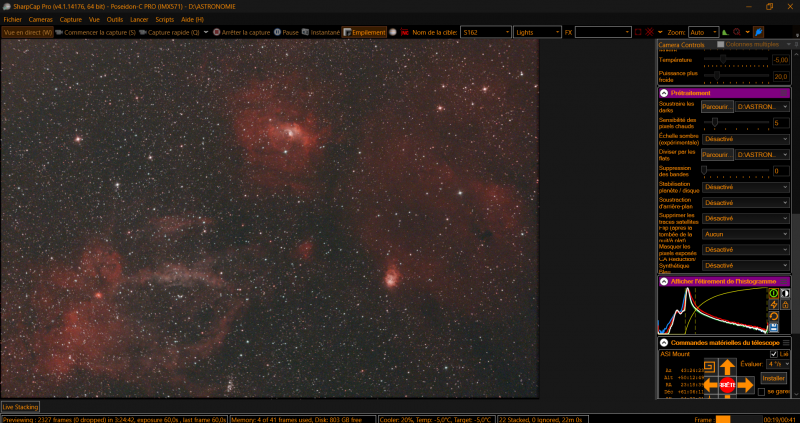The image size is (800, 423).
Task: Collapse the Prétraitement section
Action: pyautogui.click(x=664, y=93)
